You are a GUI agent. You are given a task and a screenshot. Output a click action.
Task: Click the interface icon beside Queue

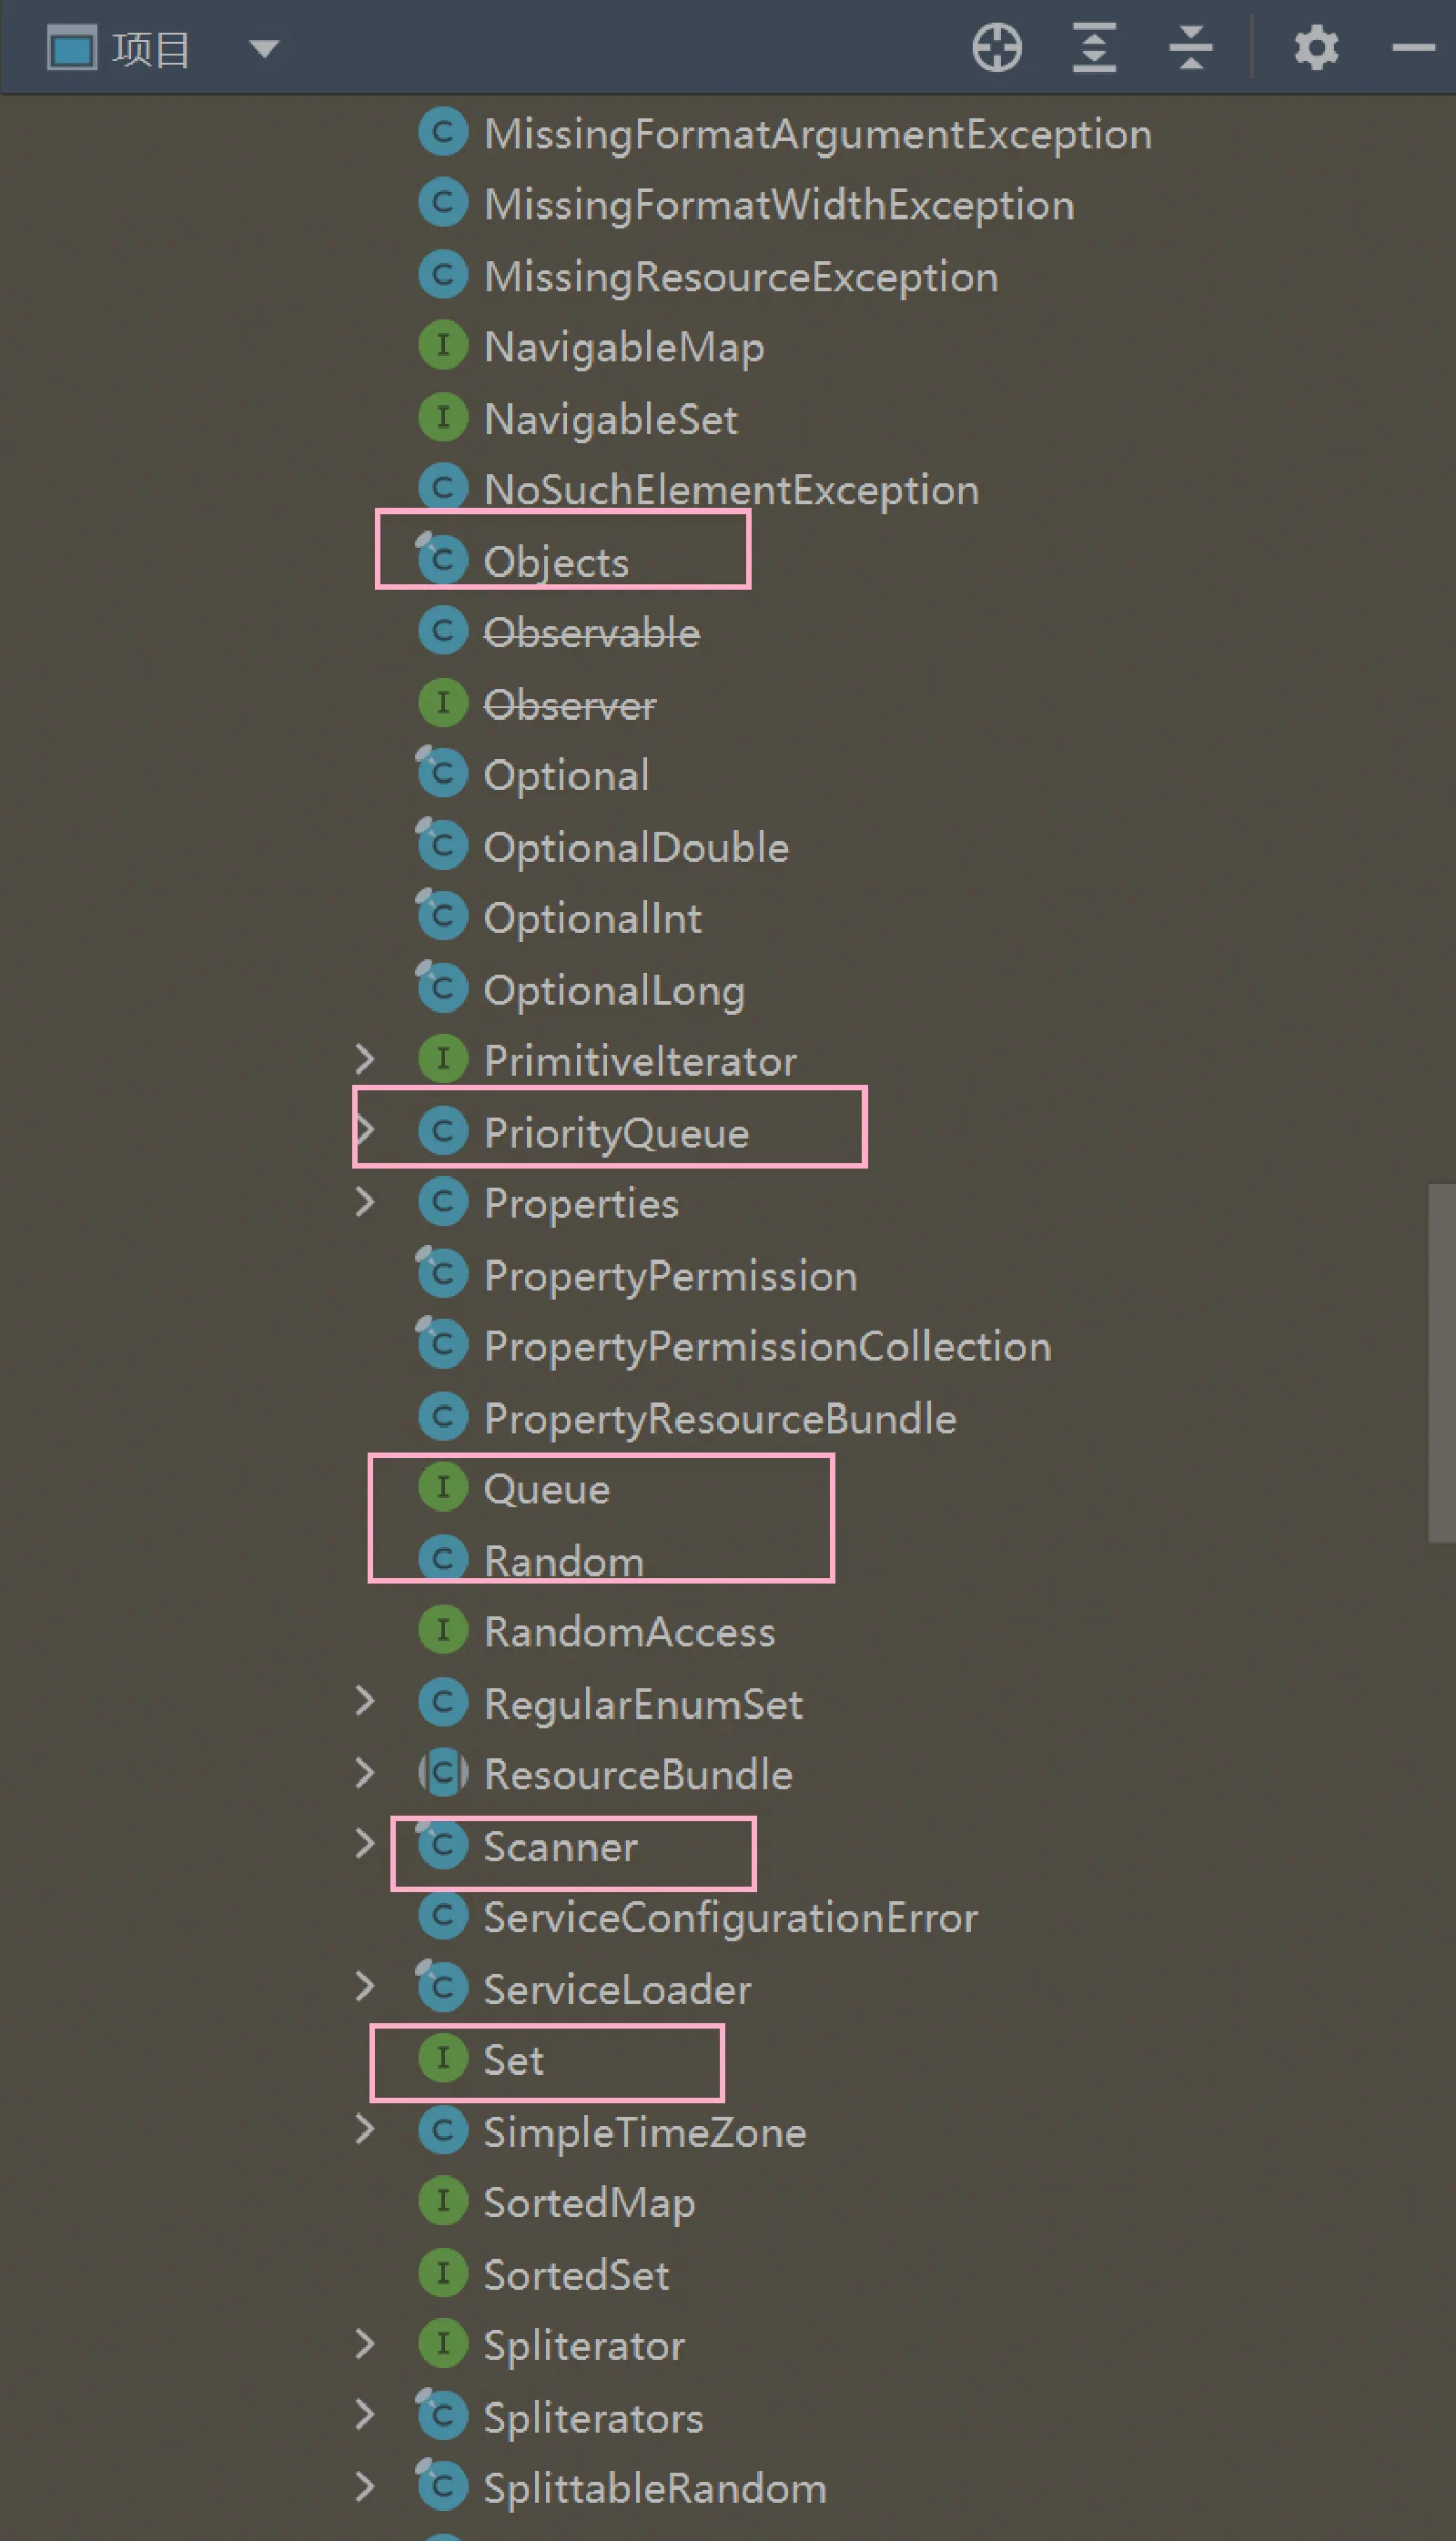click(443, 1488)
